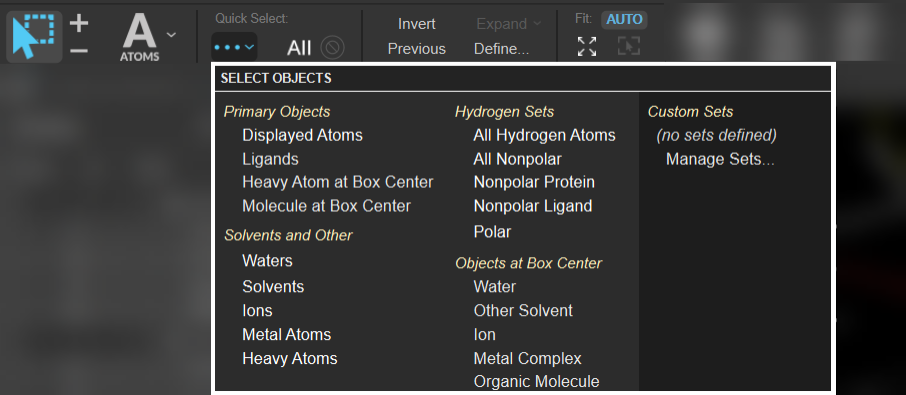Choose Heavy Atom at Box Center
The image size is (906, 395).
coord(337,182)
